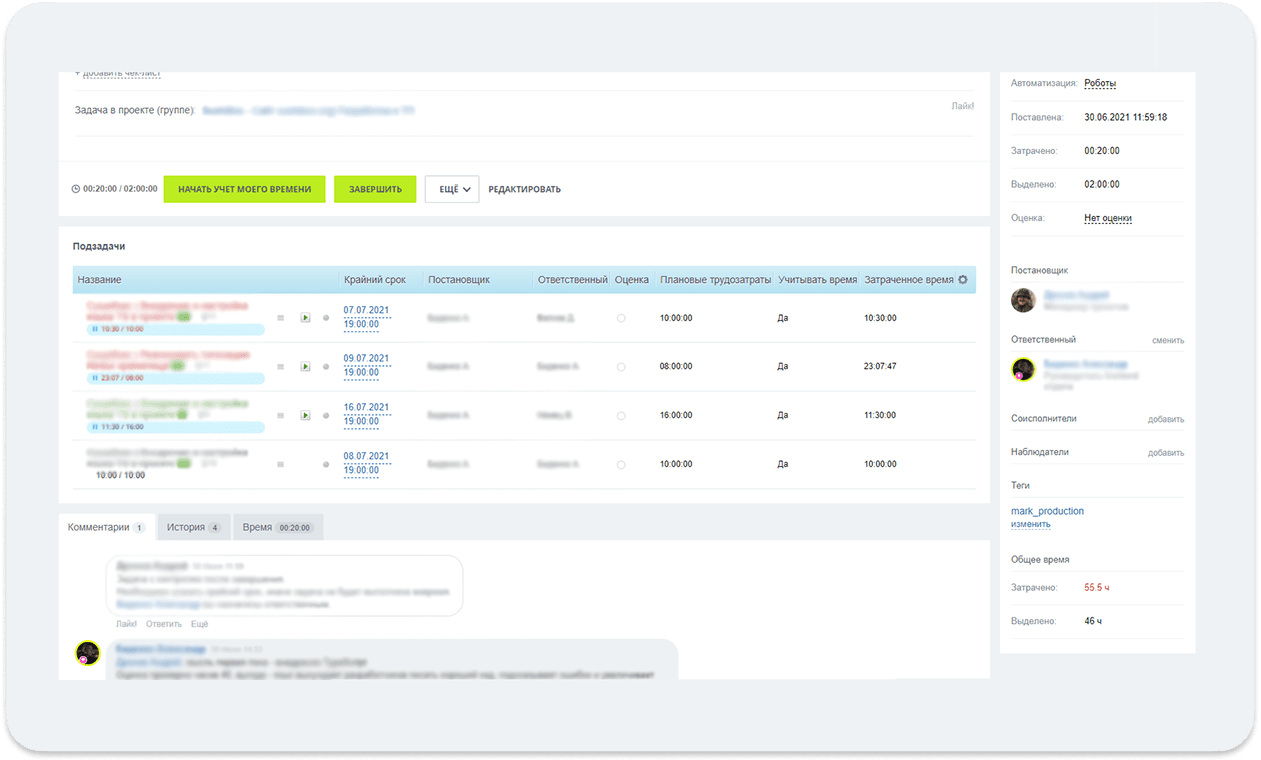Image resolution: width=1261 pixels, height=760 pixels.
Task: Click the mark_production tag link
Action: click(x=1047, y=511)
